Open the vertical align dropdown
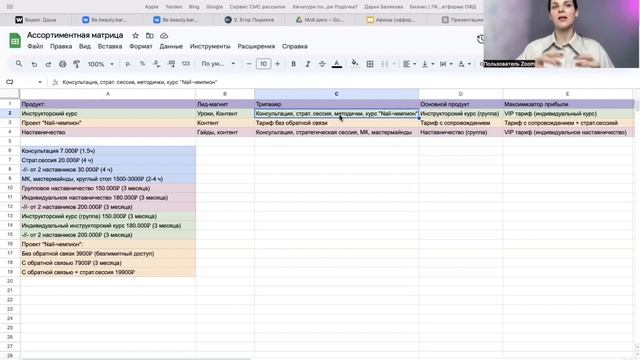The width and height of the screenshot is (640, 360). pos(428,64)
